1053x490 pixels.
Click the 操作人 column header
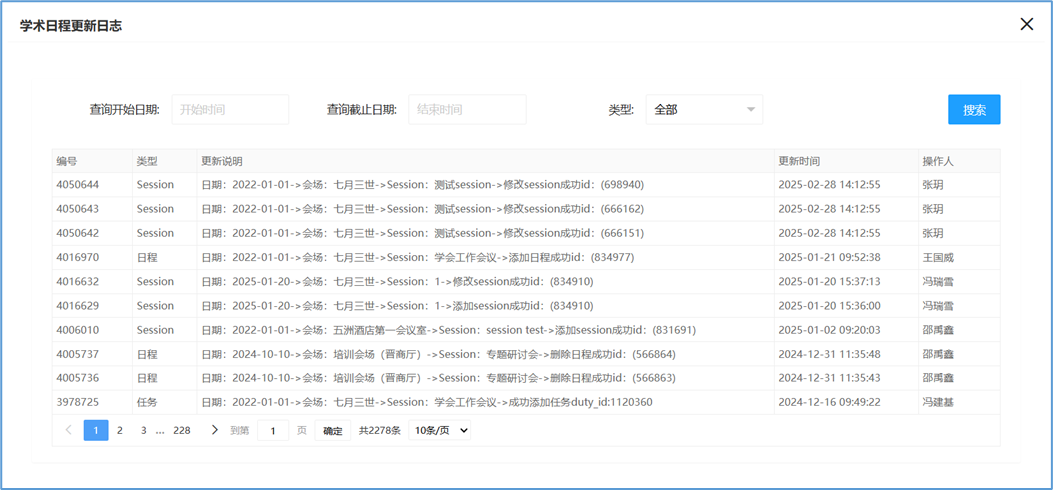[938, 161]
